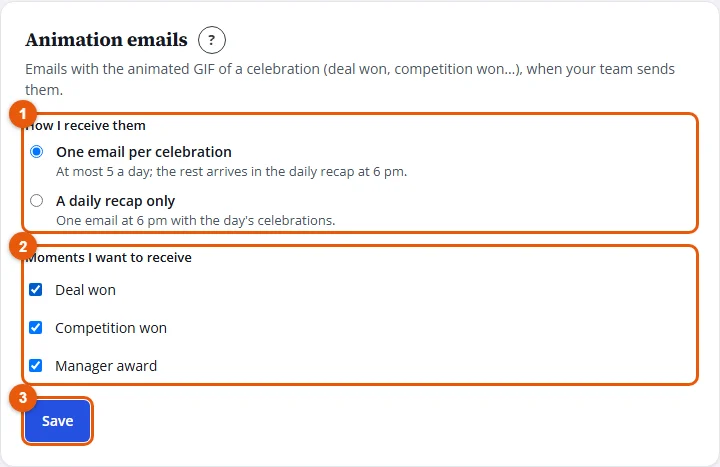Select the One email per celebration radio
Viewport: 720px width, 467px height.
point(36,152)
